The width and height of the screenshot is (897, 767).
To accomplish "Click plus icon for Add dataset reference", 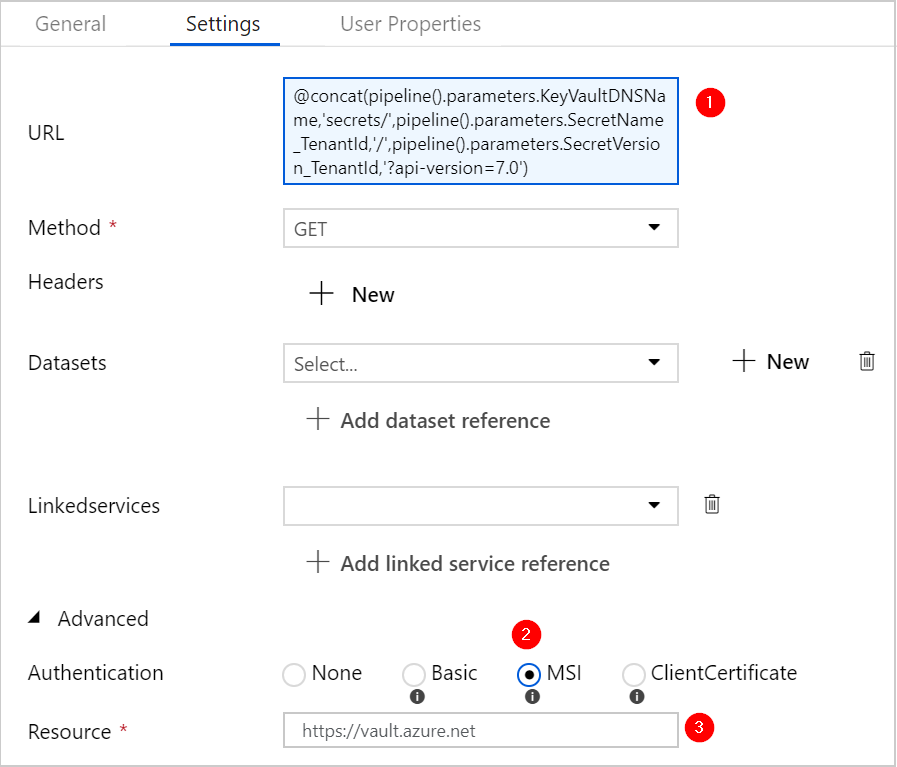I will pyautogui.click(x=318, y=419).
